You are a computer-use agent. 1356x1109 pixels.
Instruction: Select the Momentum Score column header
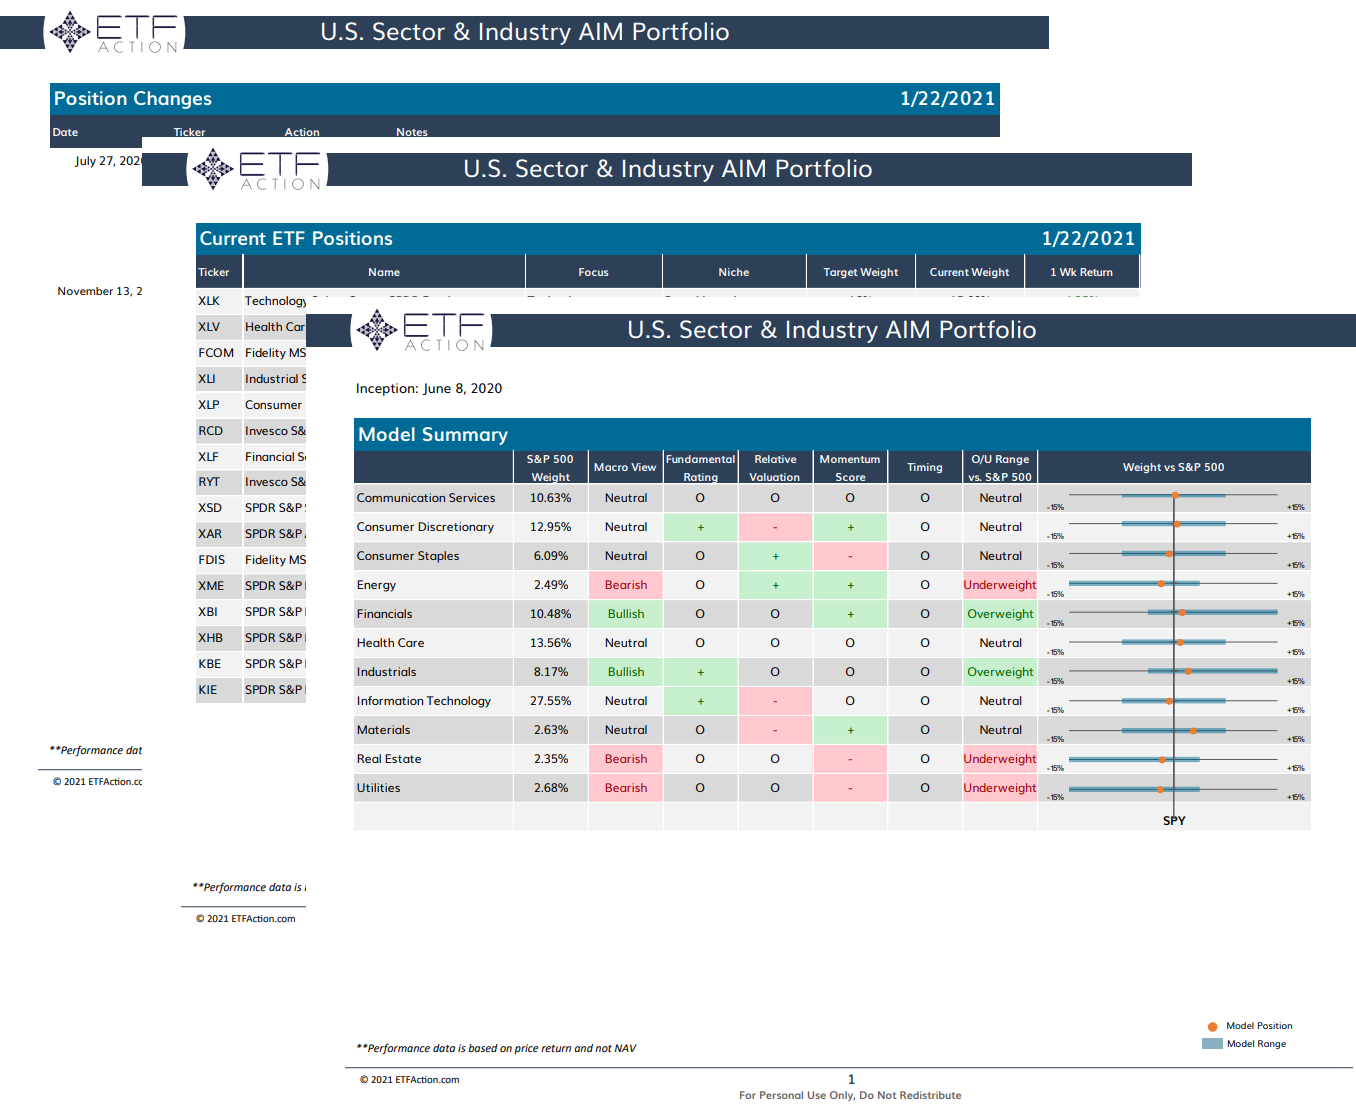850,468
